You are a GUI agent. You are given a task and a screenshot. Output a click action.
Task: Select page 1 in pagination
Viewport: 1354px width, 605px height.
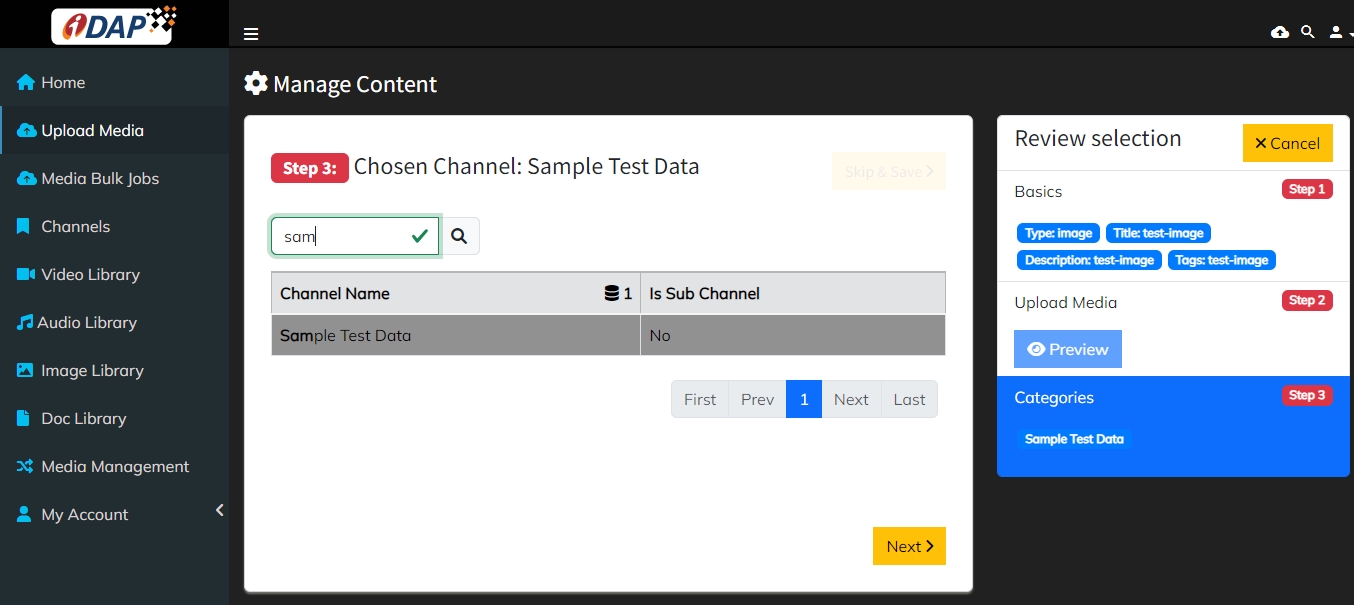click(x=804, y=399)
